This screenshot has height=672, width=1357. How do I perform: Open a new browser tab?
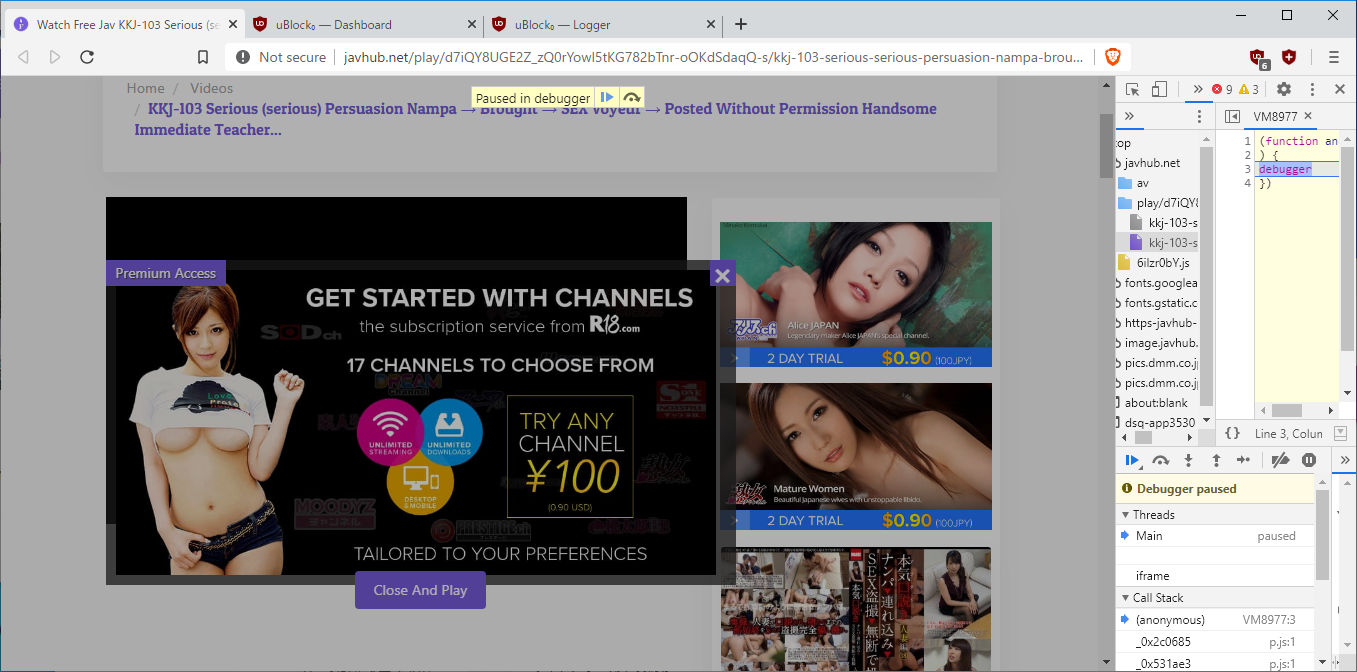pos(741,24)
